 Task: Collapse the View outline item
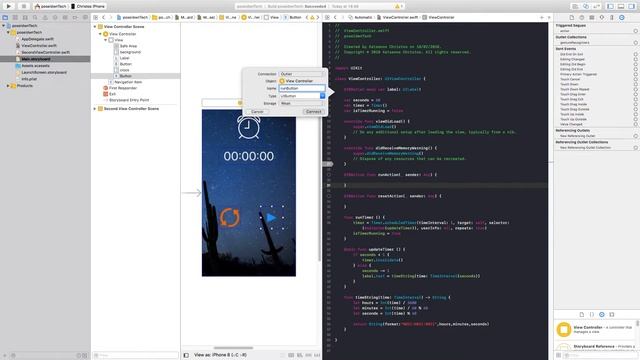[106, 40]
